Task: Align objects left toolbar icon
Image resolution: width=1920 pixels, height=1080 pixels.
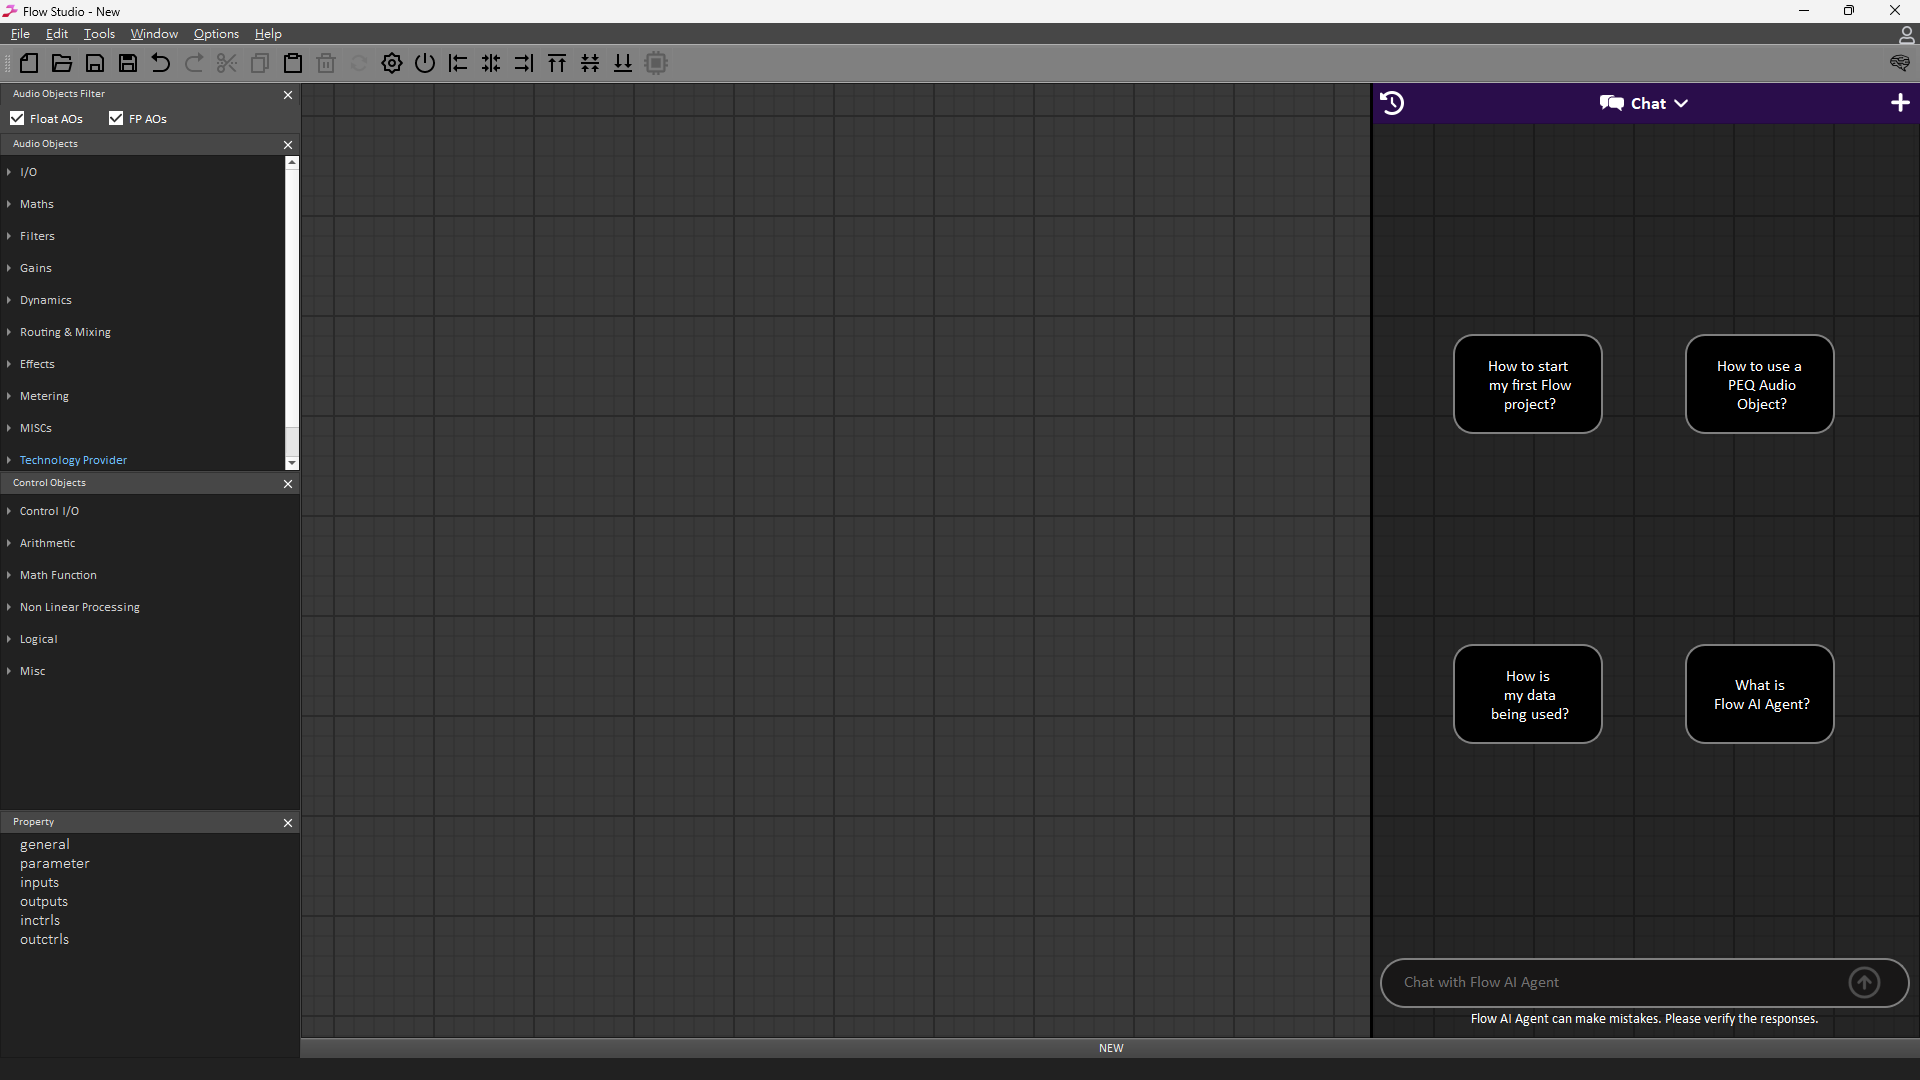Action: coord(458,63)
